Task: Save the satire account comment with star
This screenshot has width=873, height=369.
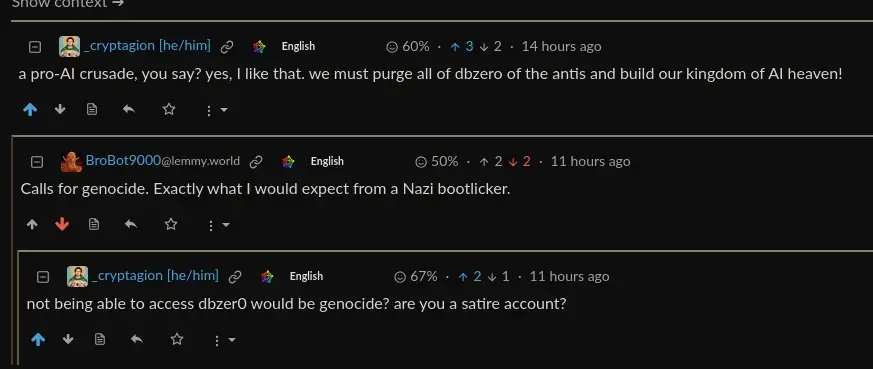Action: (177, 339)
